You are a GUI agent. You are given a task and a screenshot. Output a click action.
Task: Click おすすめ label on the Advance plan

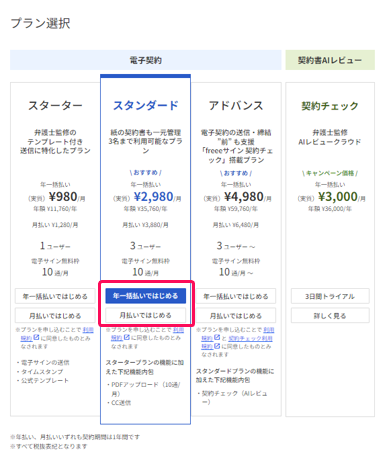point(236,173)
